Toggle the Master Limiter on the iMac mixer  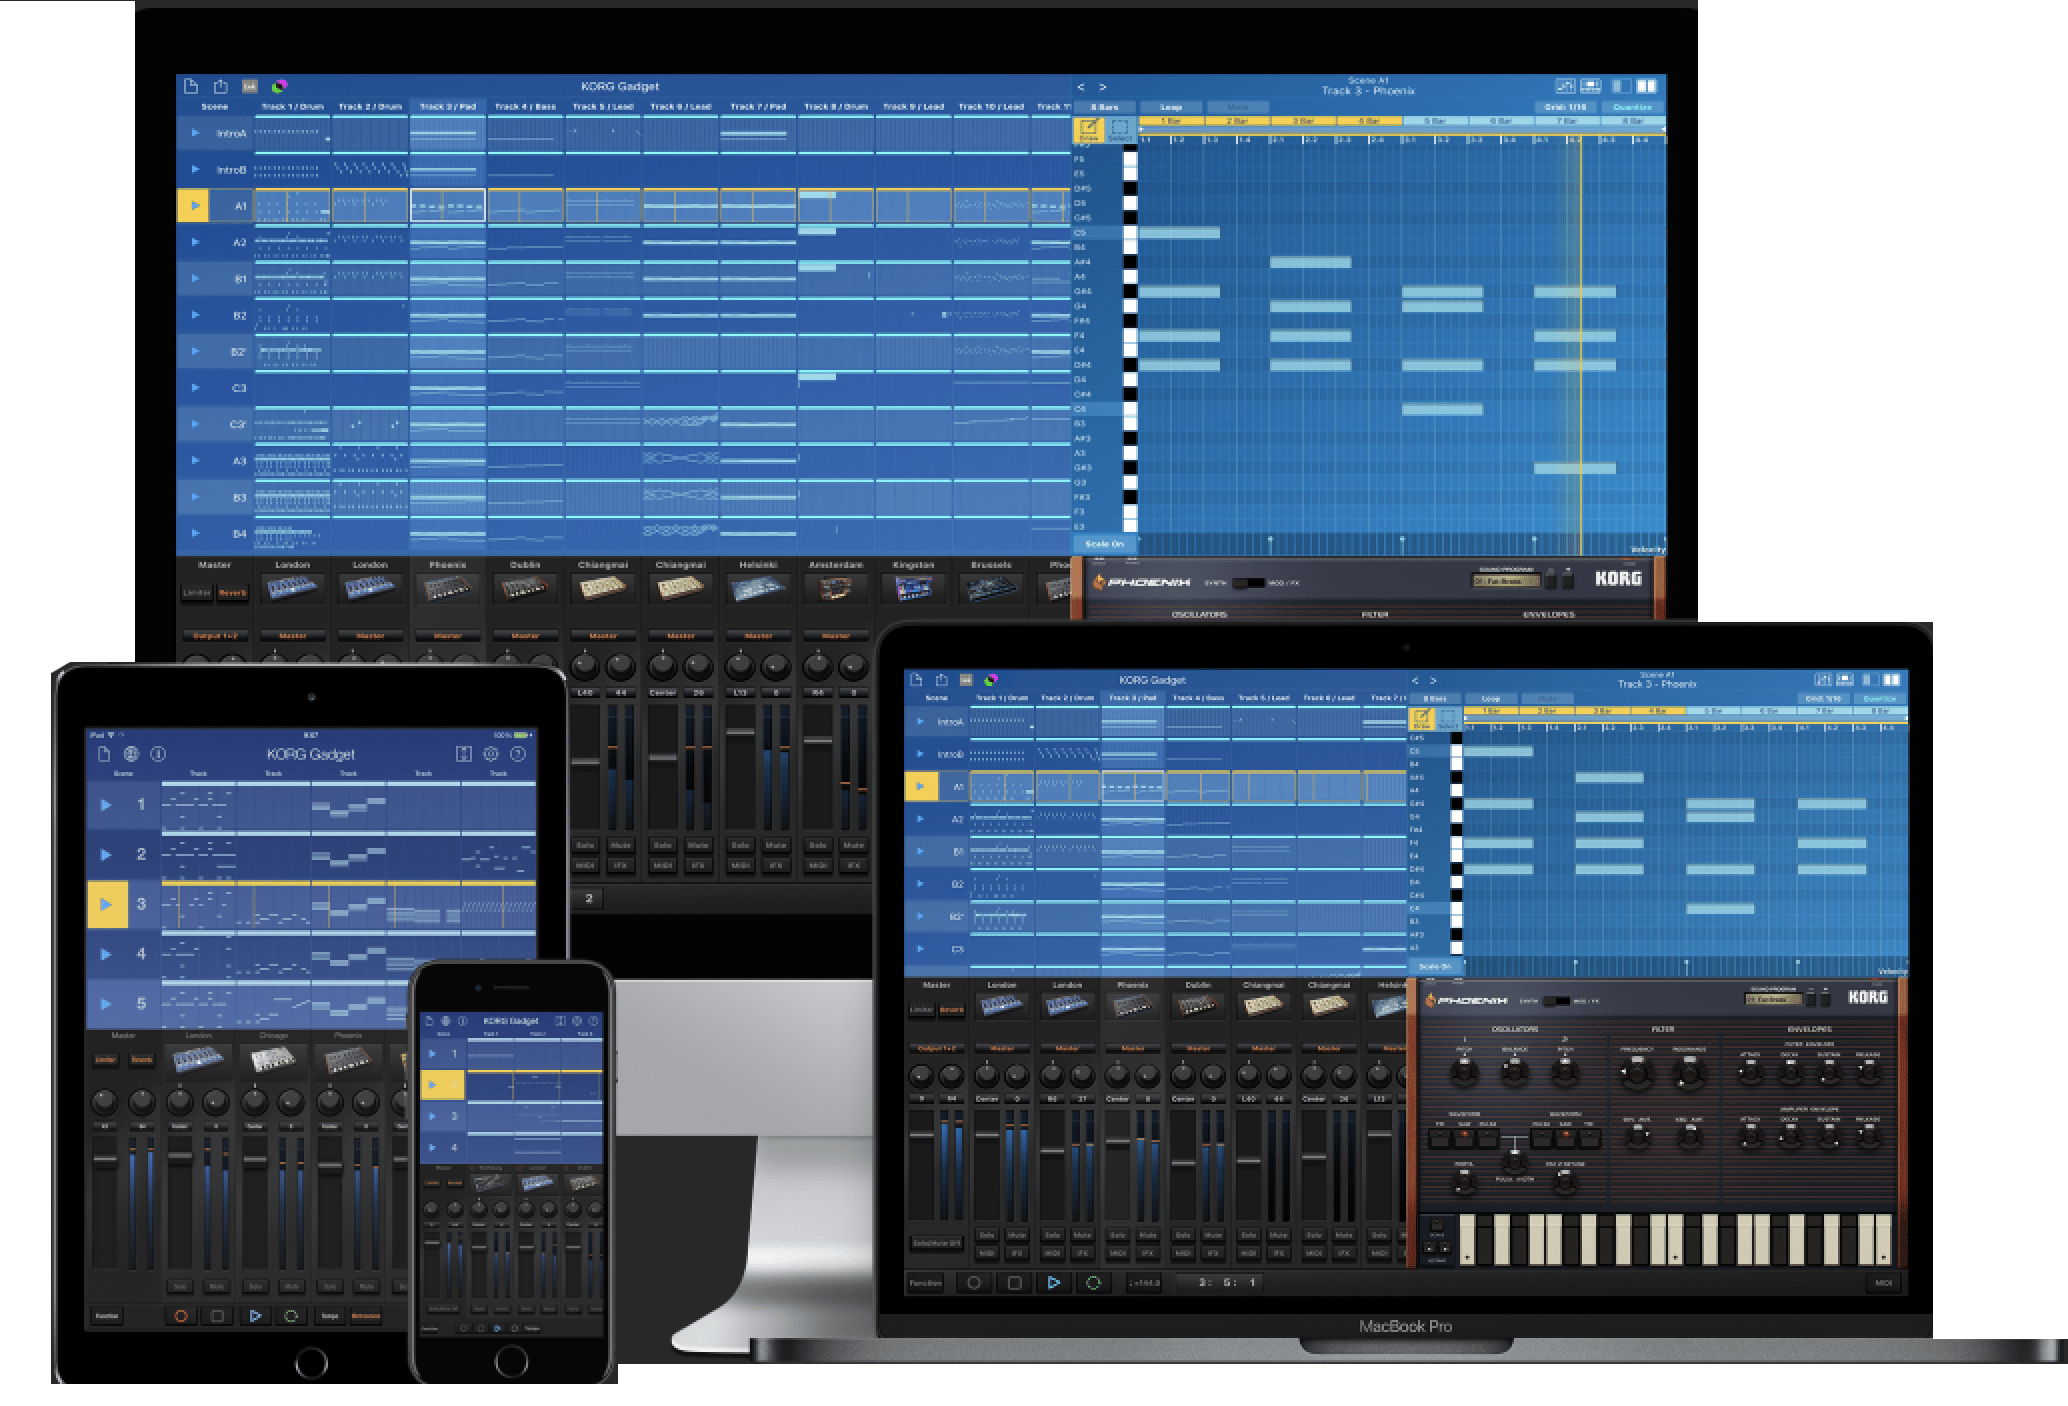coord(197,593)
